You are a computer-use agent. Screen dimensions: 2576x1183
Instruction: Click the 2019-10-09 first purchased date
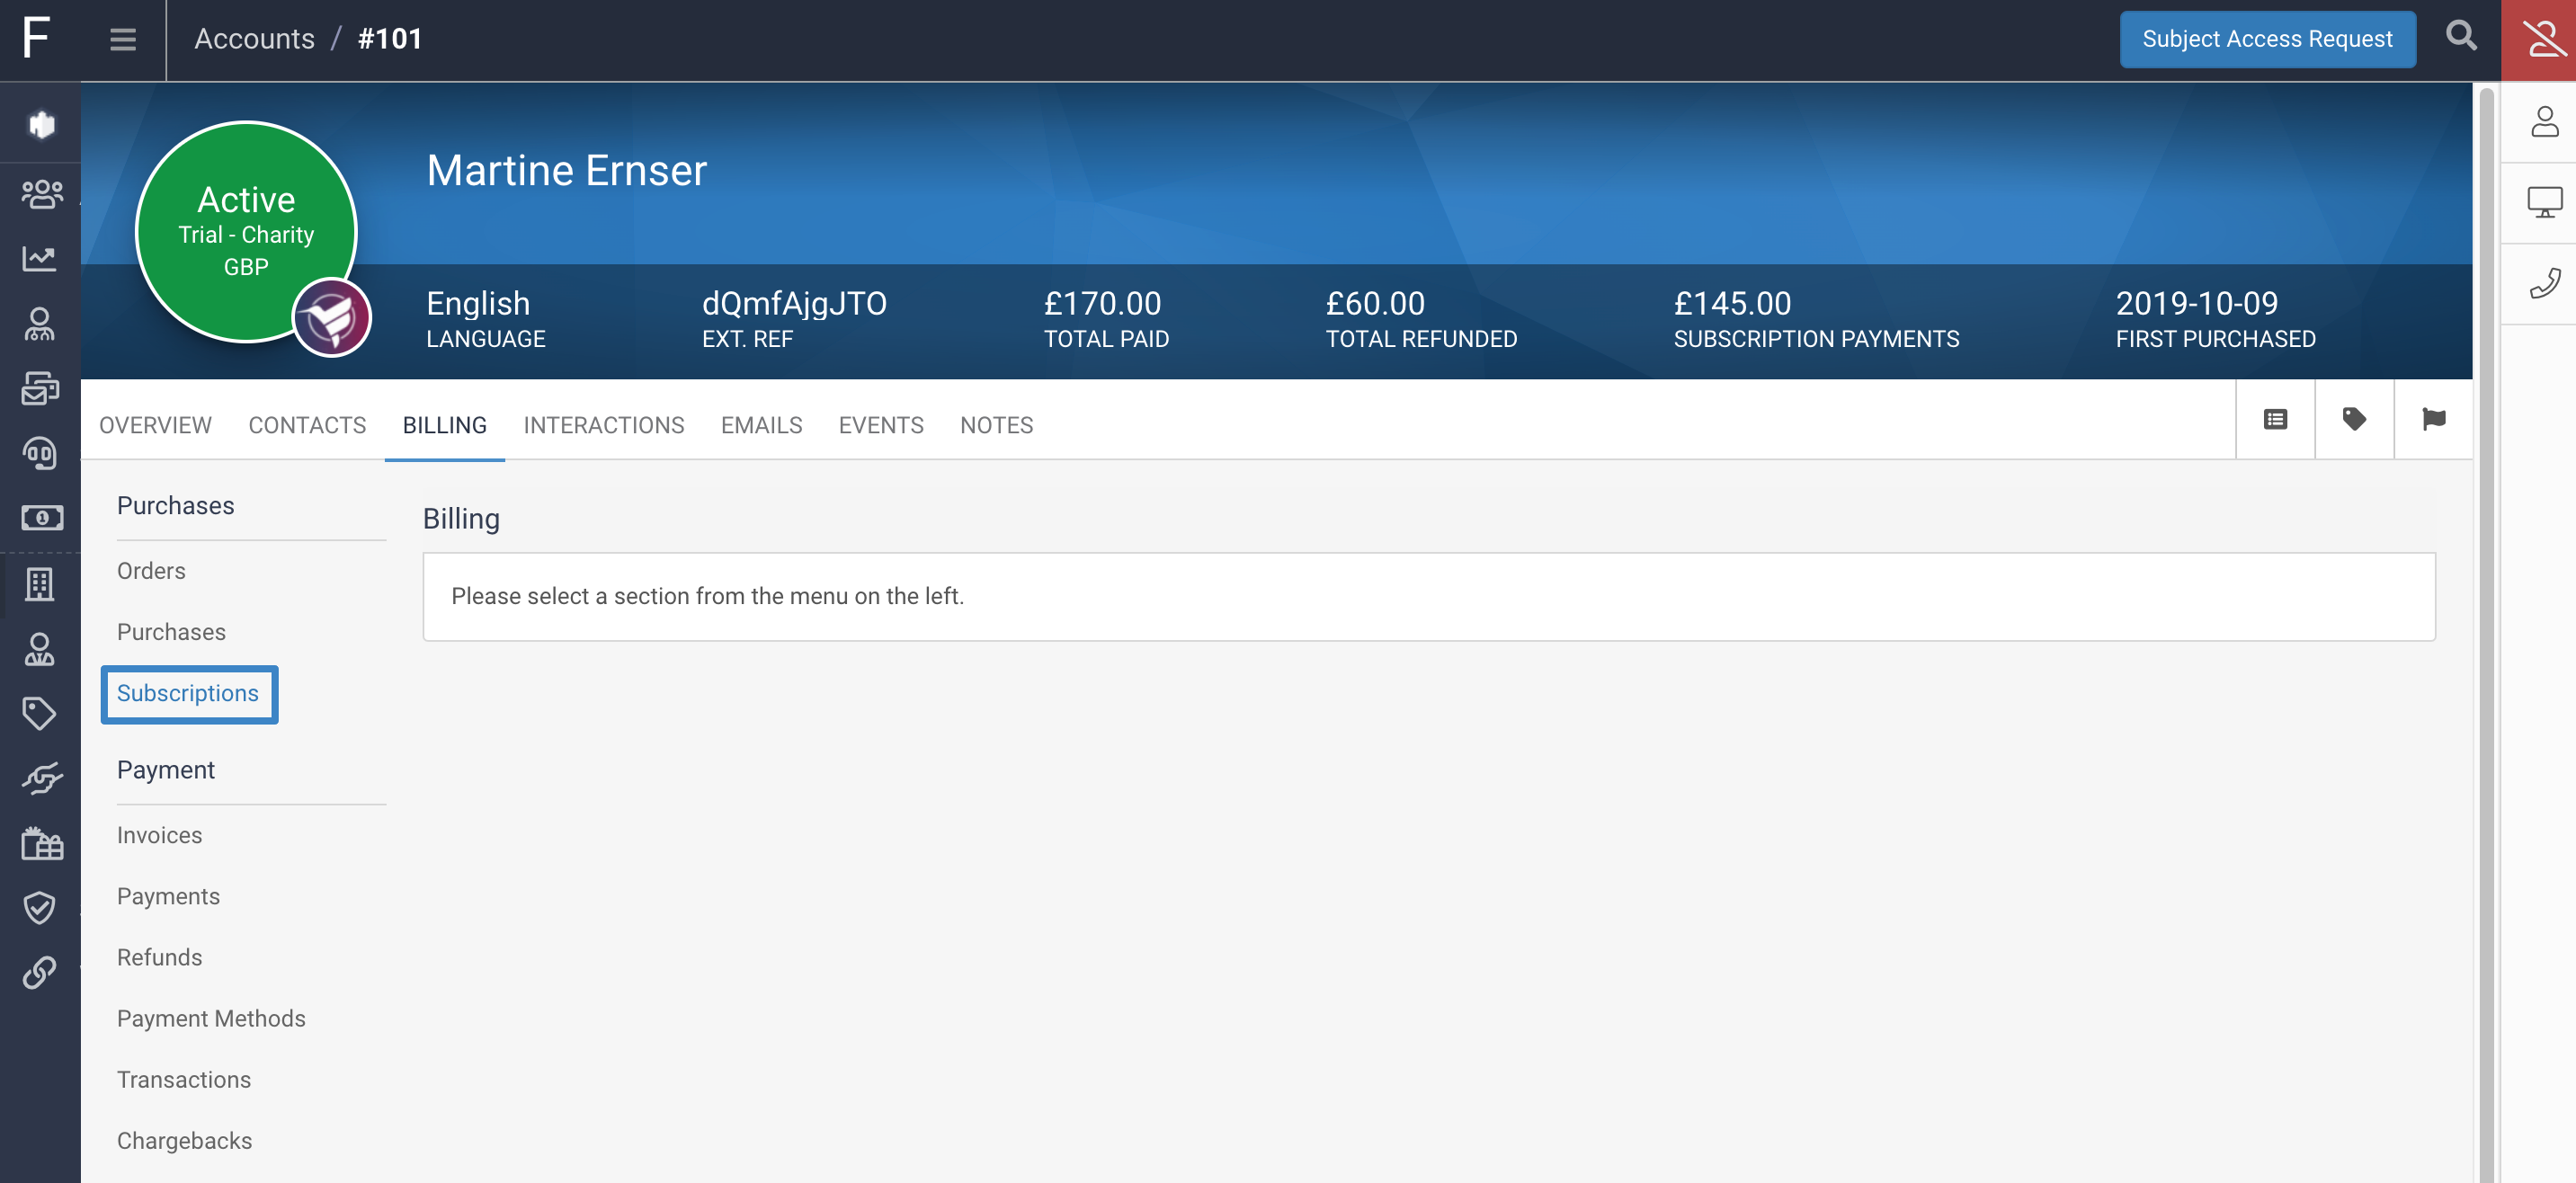[x=2196, y=303]
